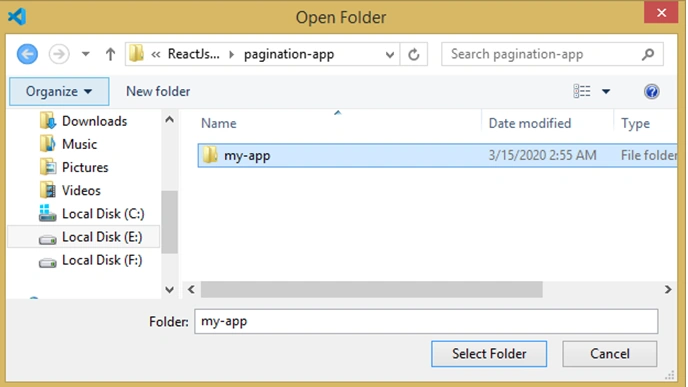Click the Pictures folder icon
The width and height of the screenshot is (688, 387).
click(48, 167)
